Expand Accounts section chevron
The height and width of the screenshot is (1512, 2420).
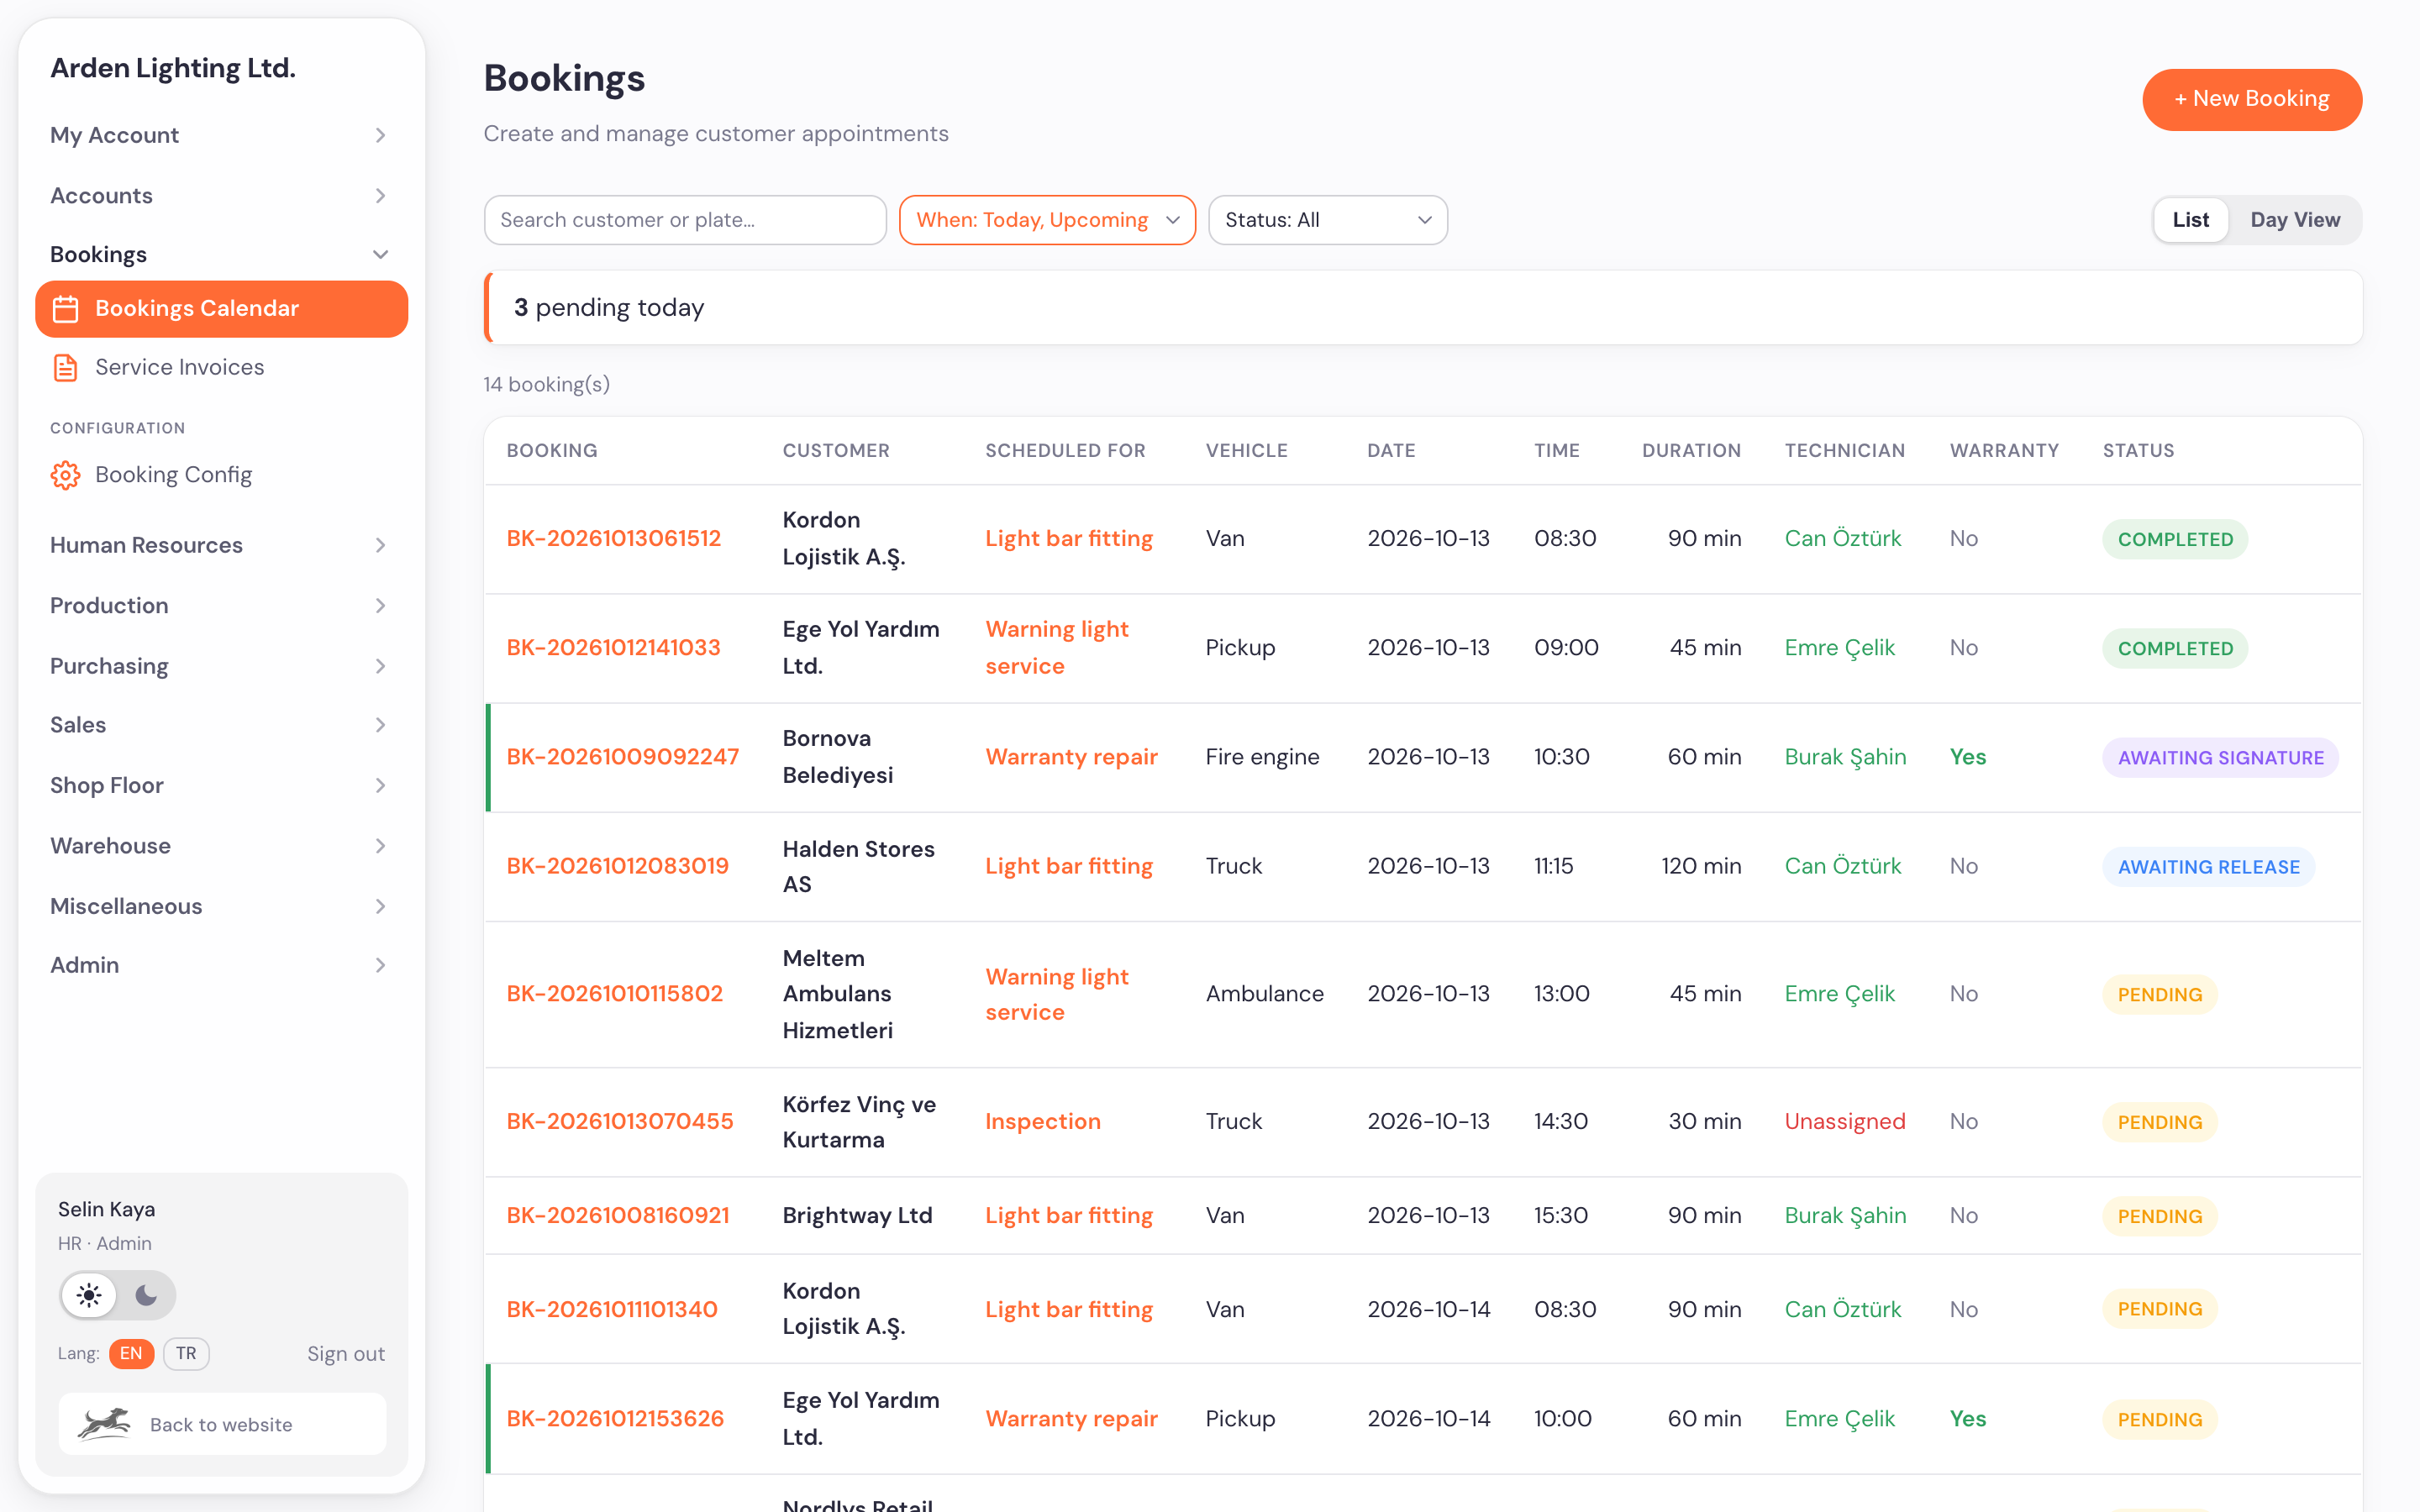tap(380, 196)
